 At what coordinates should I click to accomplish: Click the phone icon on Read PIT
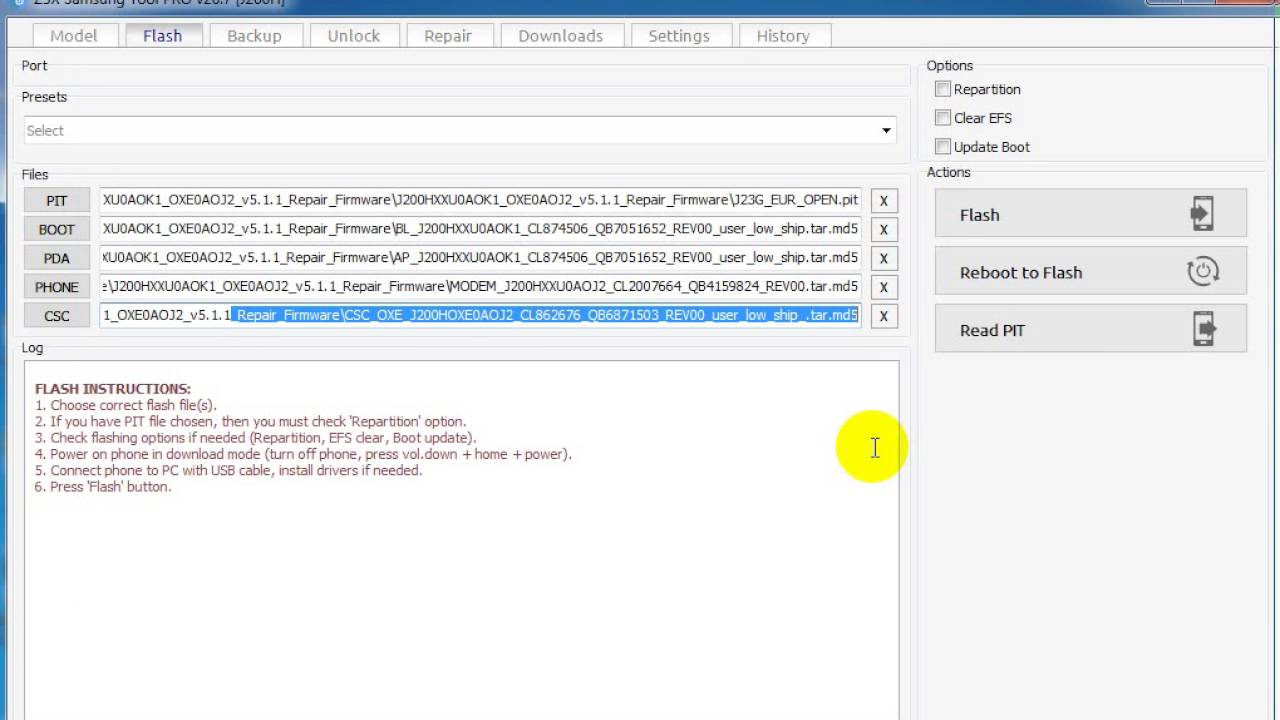pyautogui.click(x=1203, y=330)
